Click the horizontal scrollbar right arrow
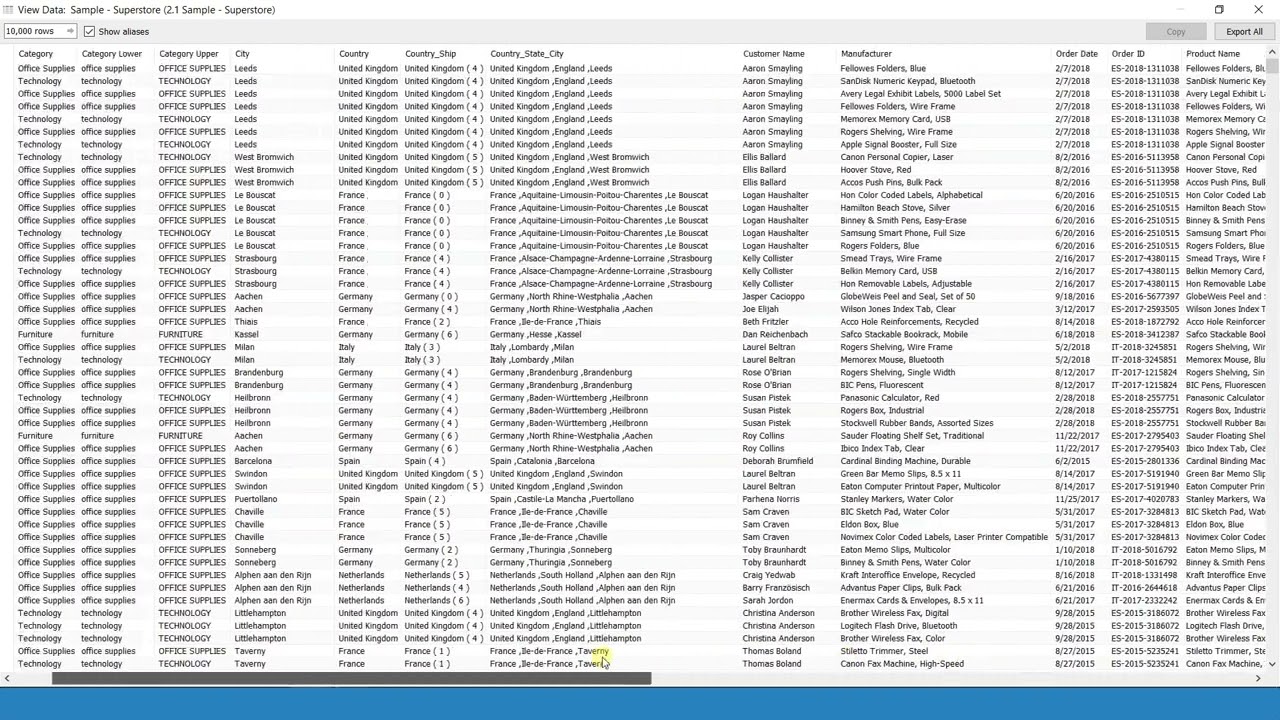Viewport: 1280px width, 720px height. coord(1258,679)
